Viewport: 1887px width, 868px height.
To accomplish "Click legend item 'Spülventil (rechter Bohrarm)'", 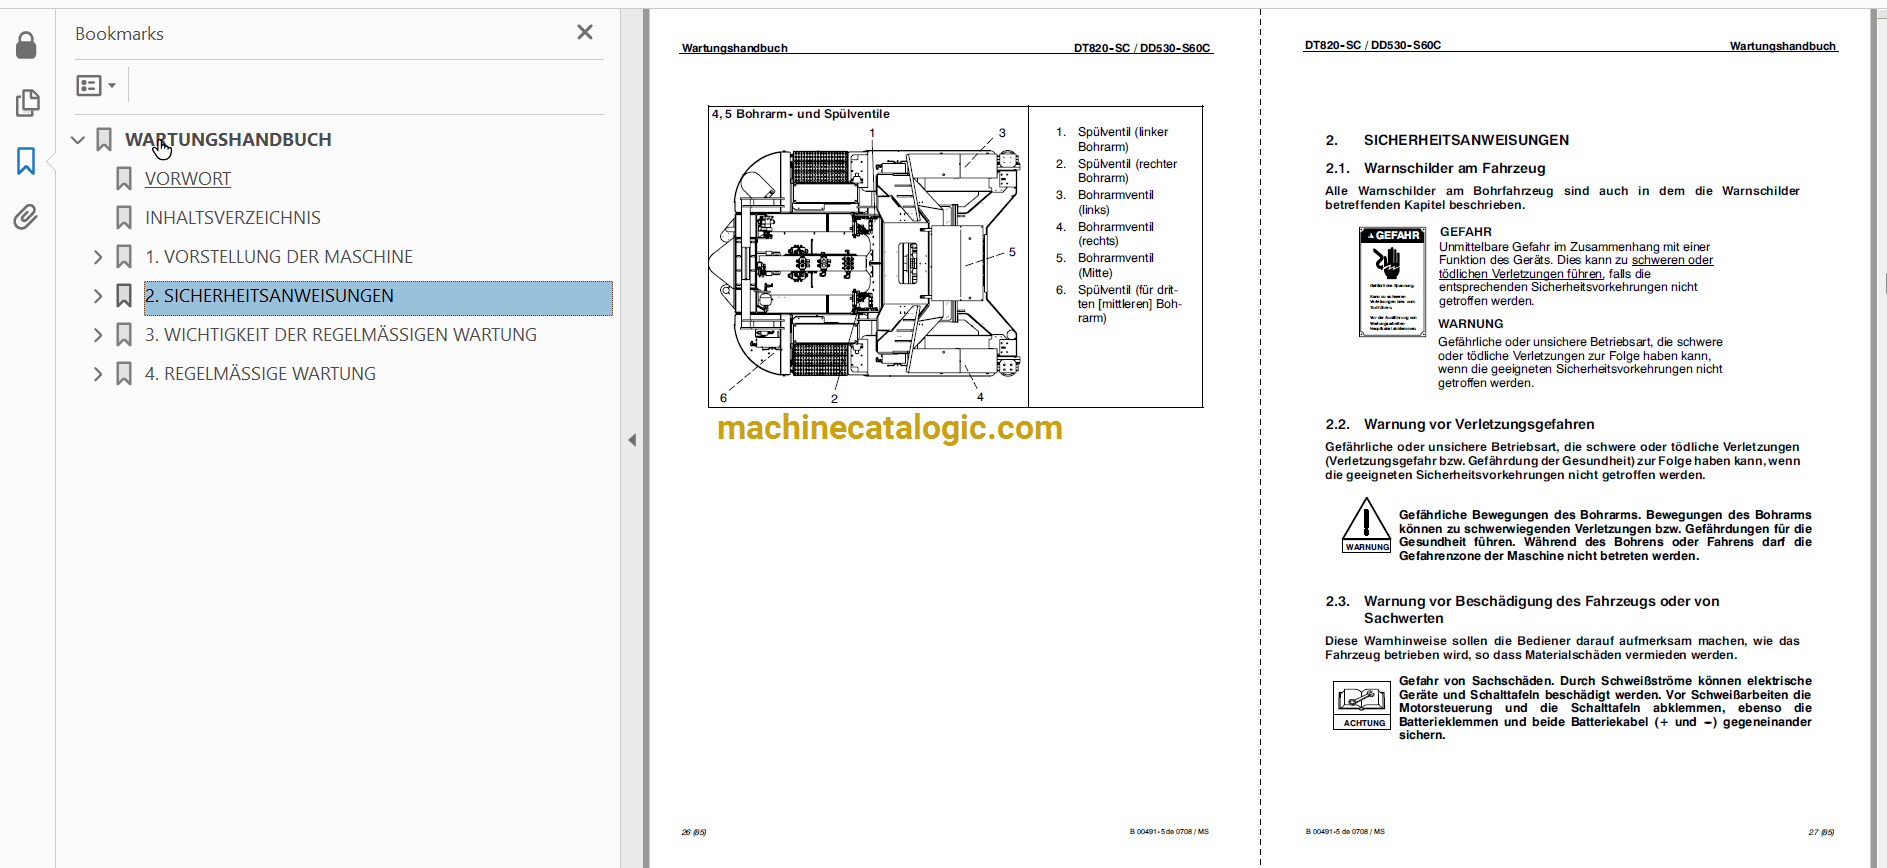I will (1127, 171).
